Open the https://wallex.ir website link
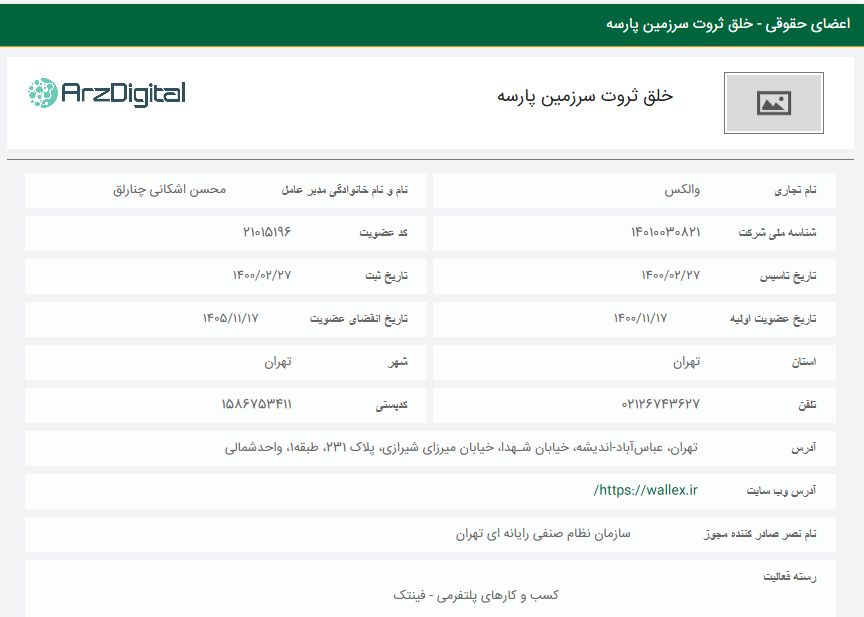Viewport: 864px width, 617px height. [645, 490]
